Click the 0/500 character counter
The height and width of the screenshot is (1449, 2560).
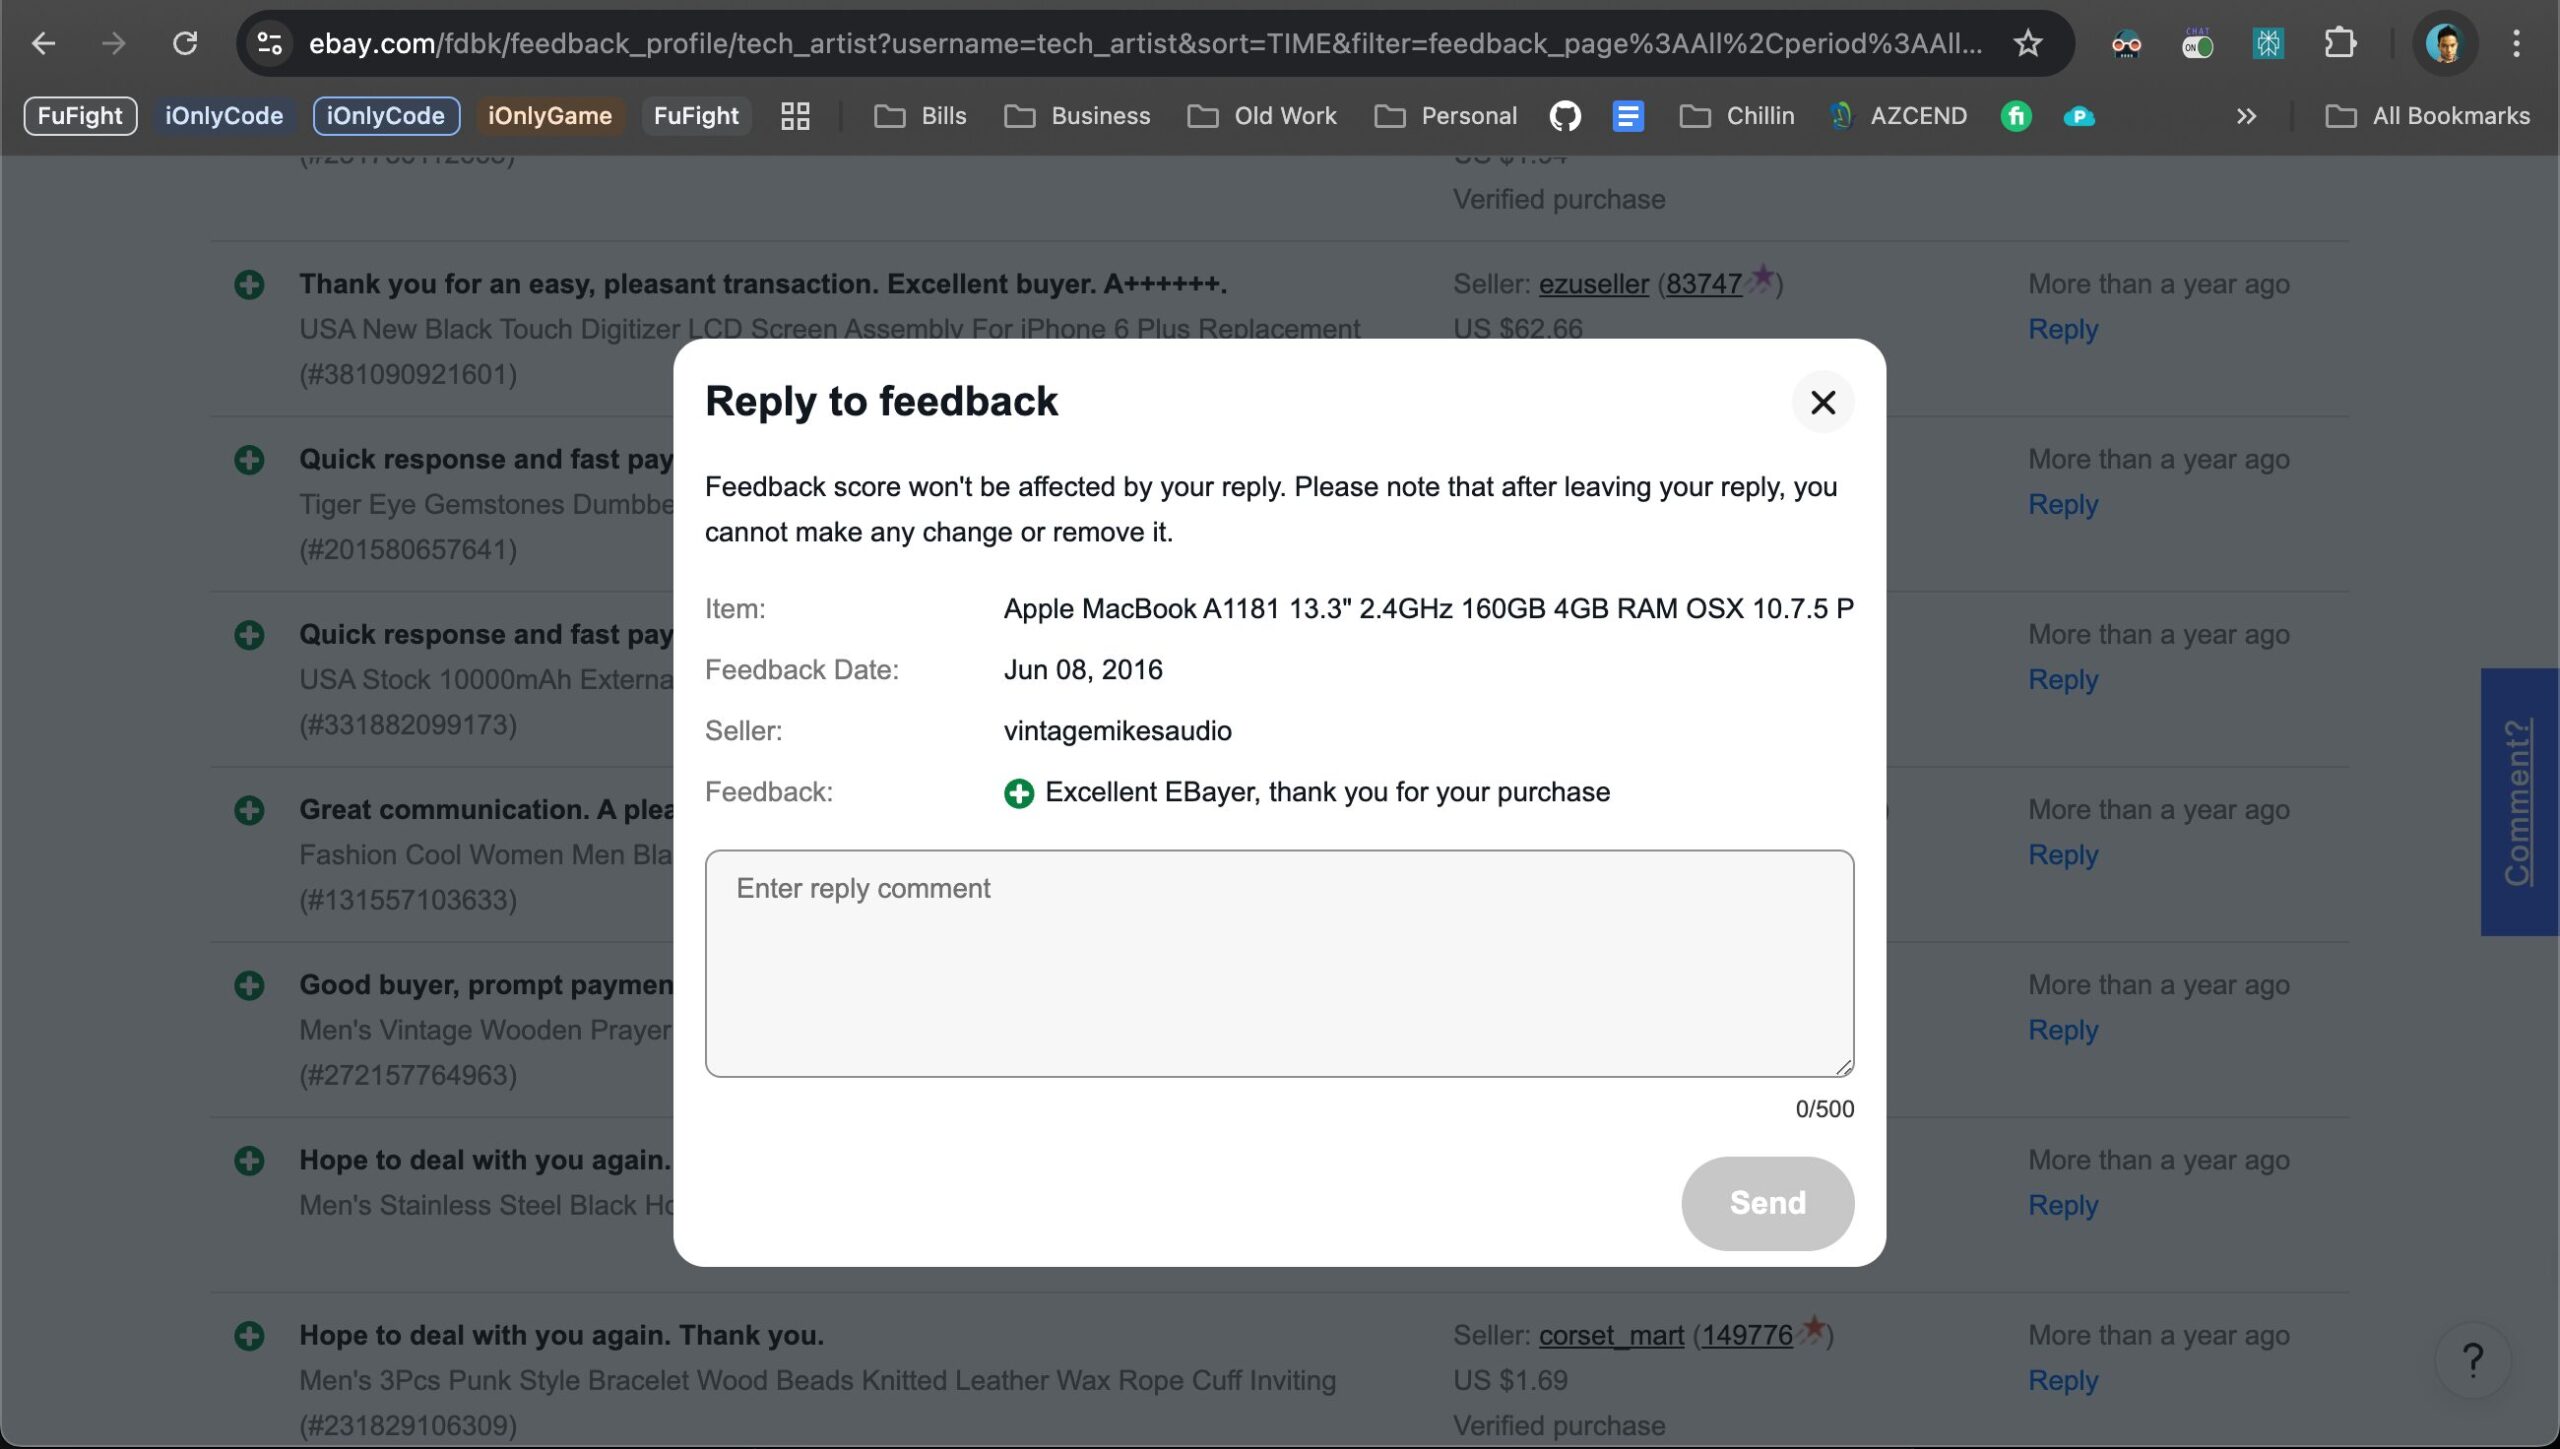pyautogui.click(x=1824, y=1109)
